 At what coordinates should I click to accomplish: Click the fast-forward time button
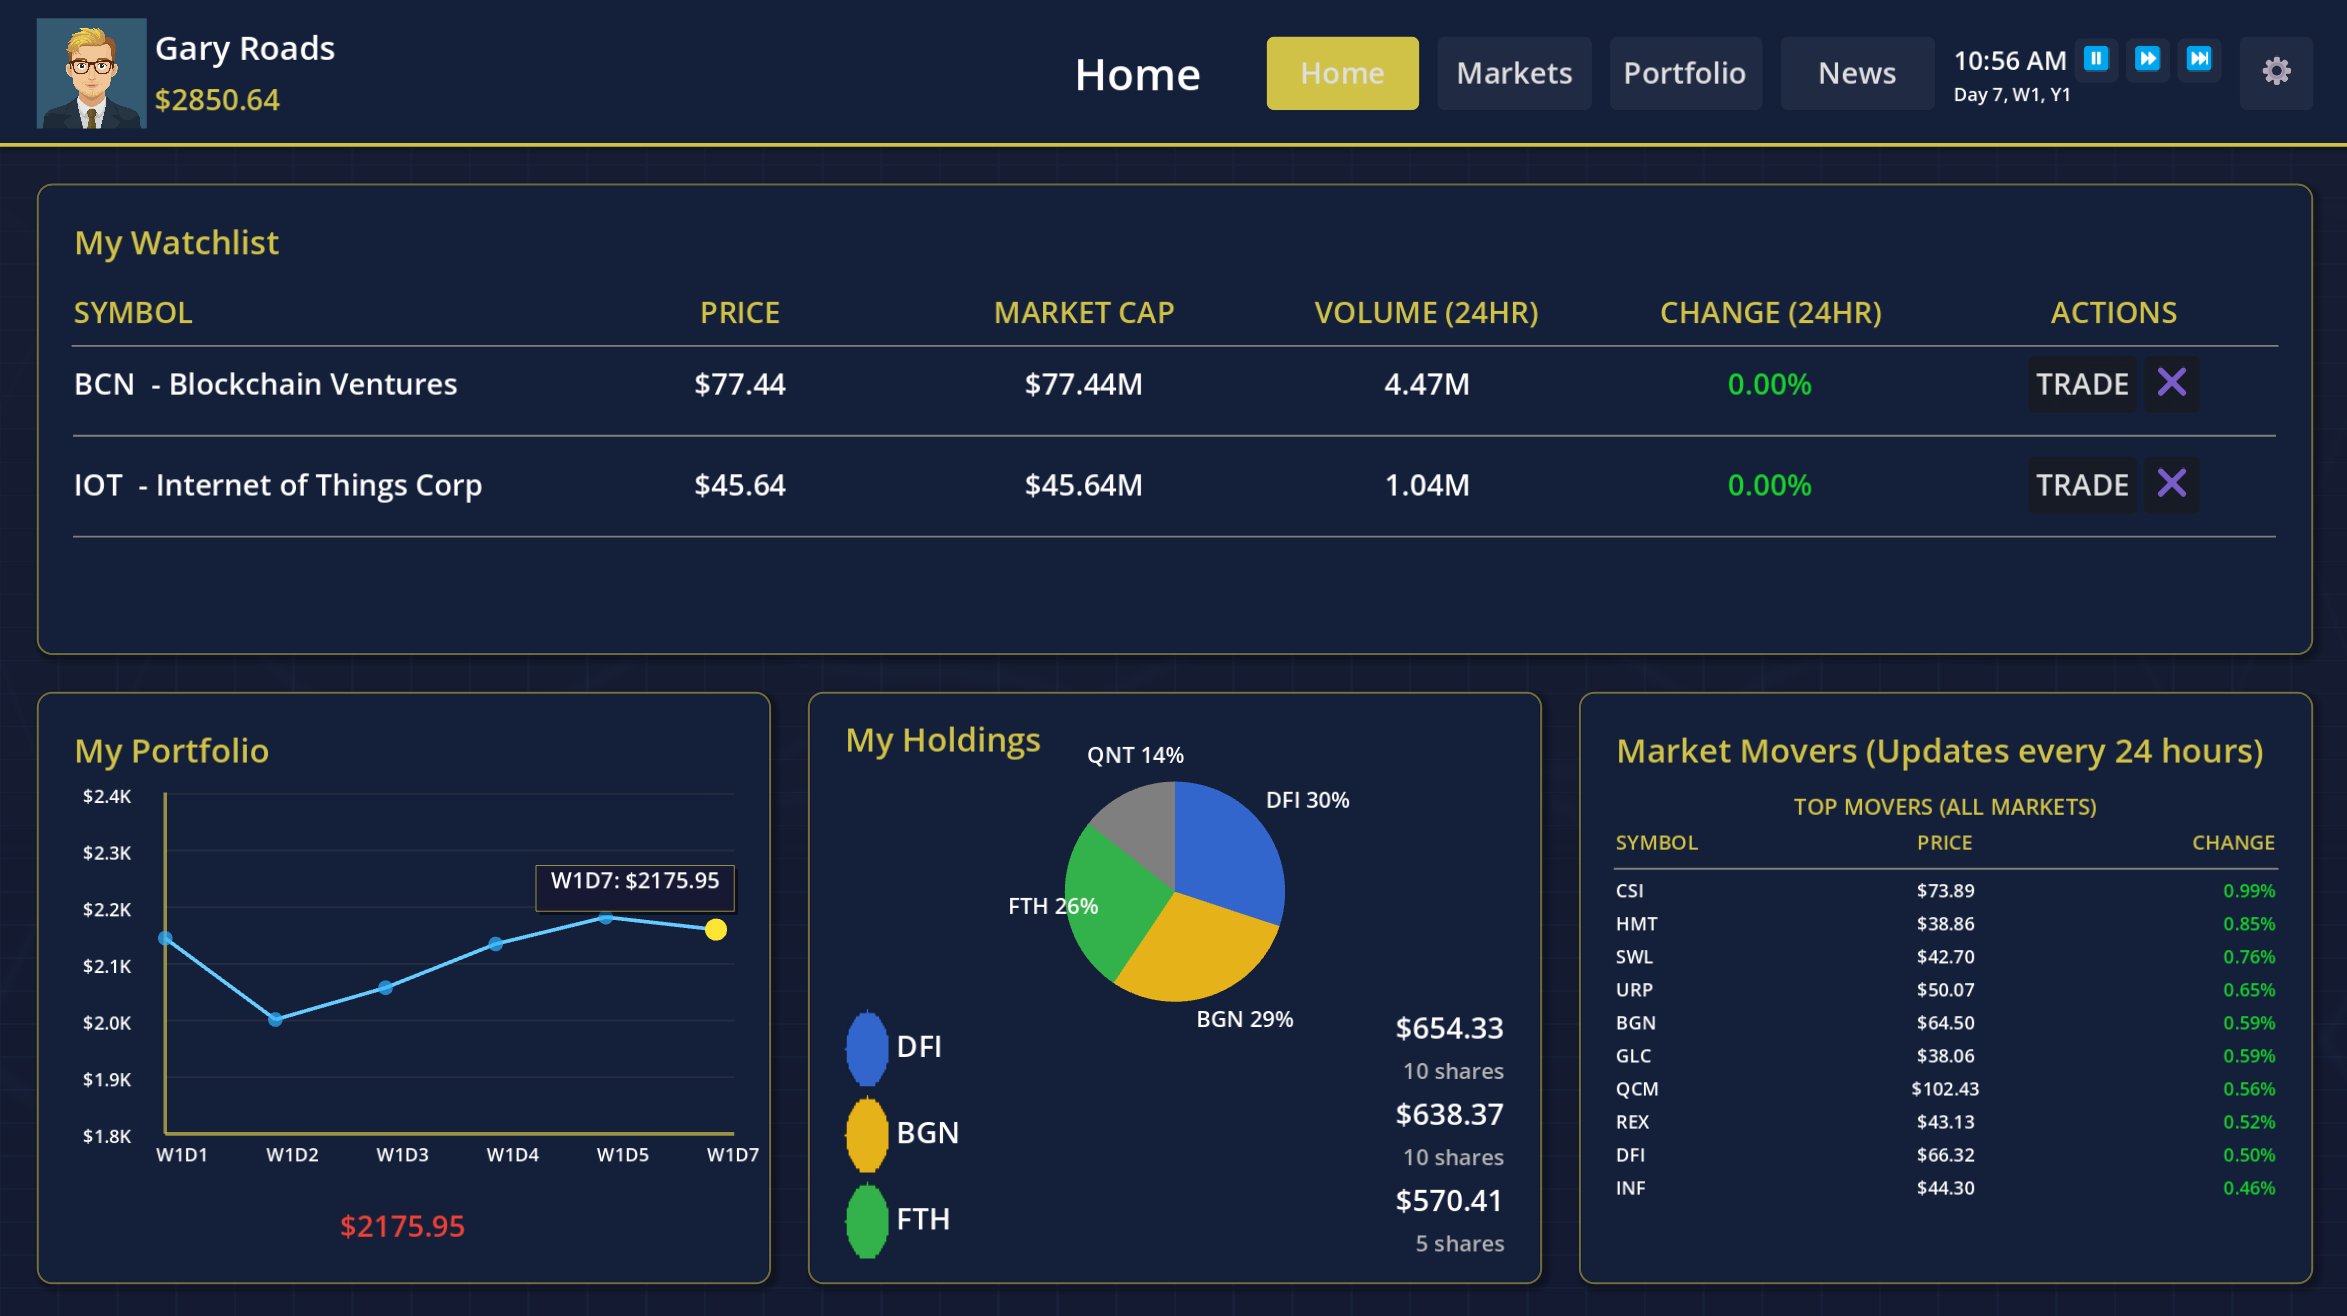2147,59
